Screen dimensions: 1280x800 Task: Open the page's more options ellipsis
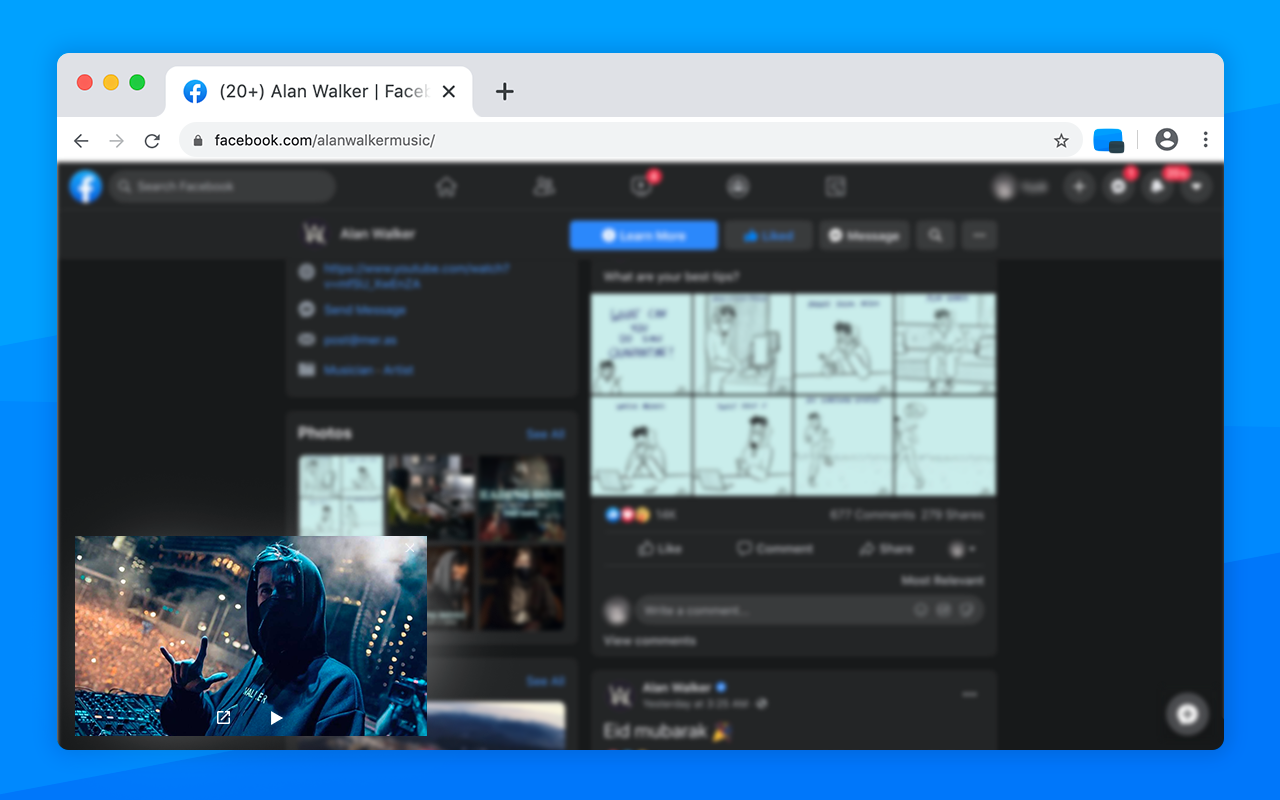979,236
